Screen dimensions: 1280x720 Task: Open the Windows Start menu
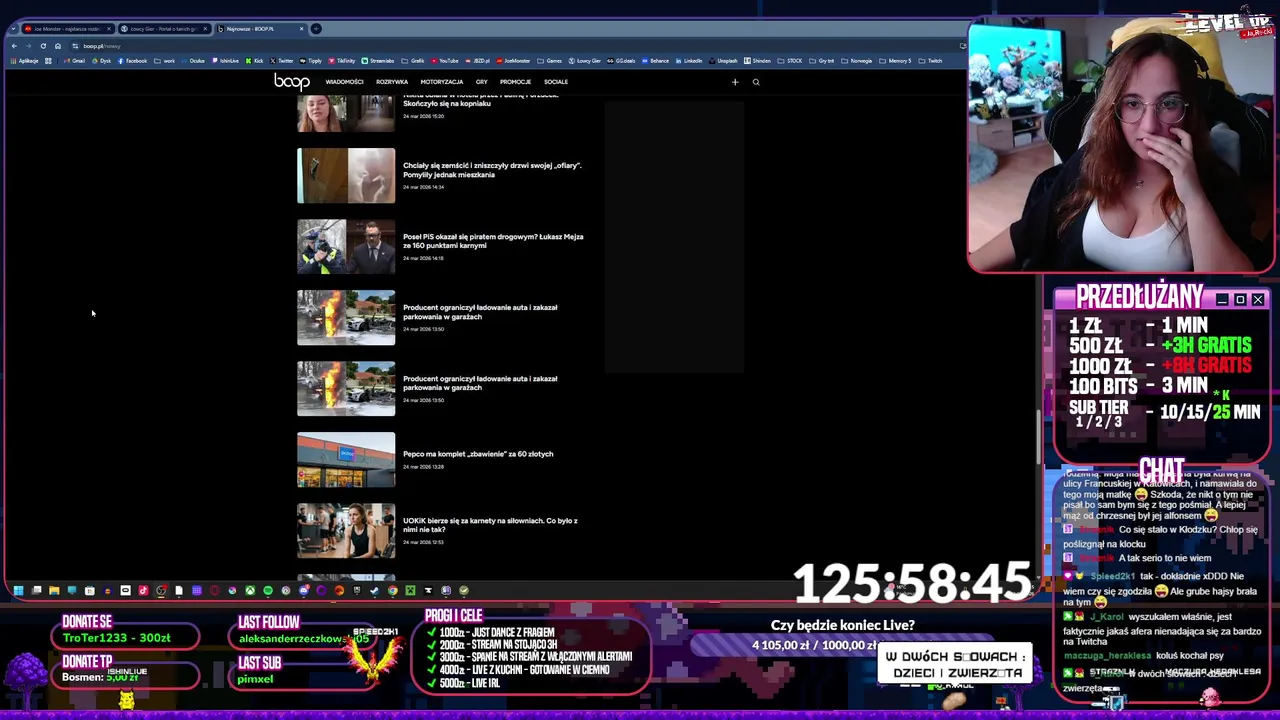pos(18,590)
